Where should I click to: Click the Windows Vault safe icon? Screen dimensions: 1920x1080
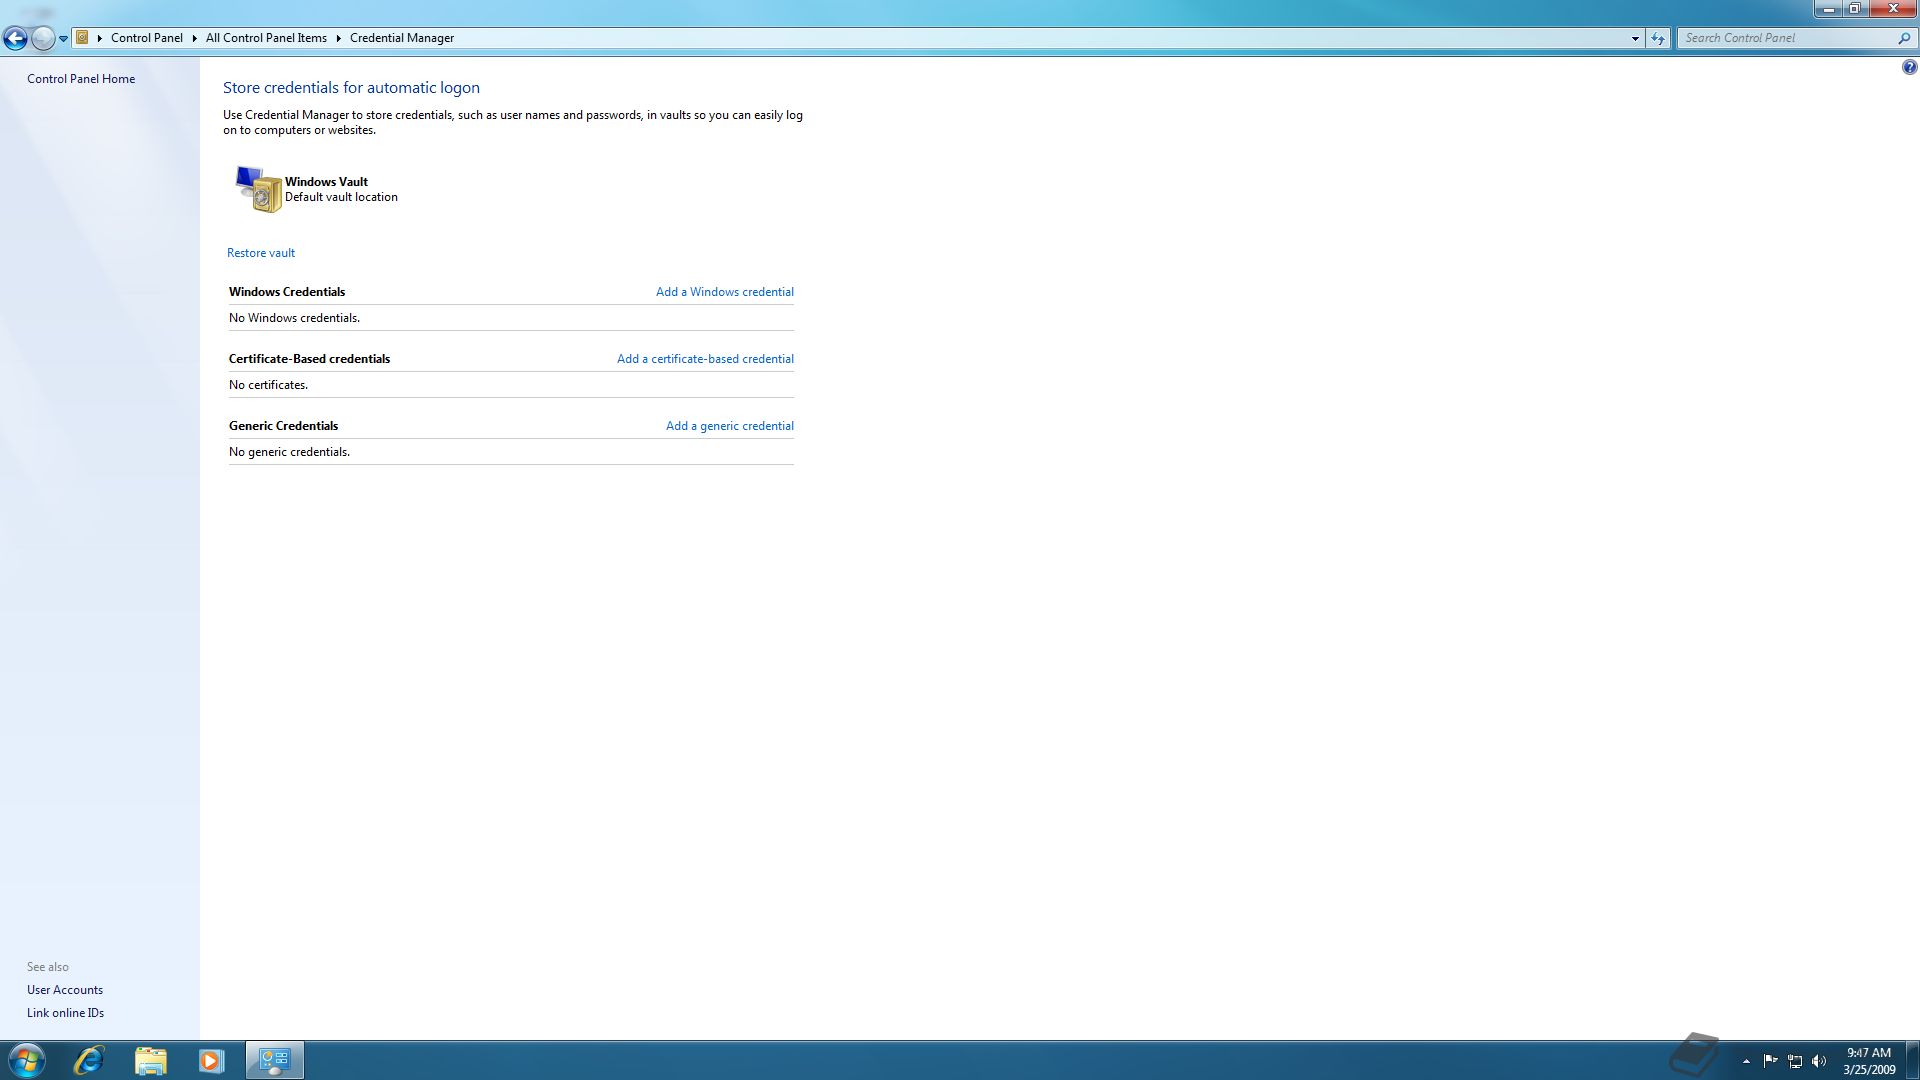tap(258, 189)
